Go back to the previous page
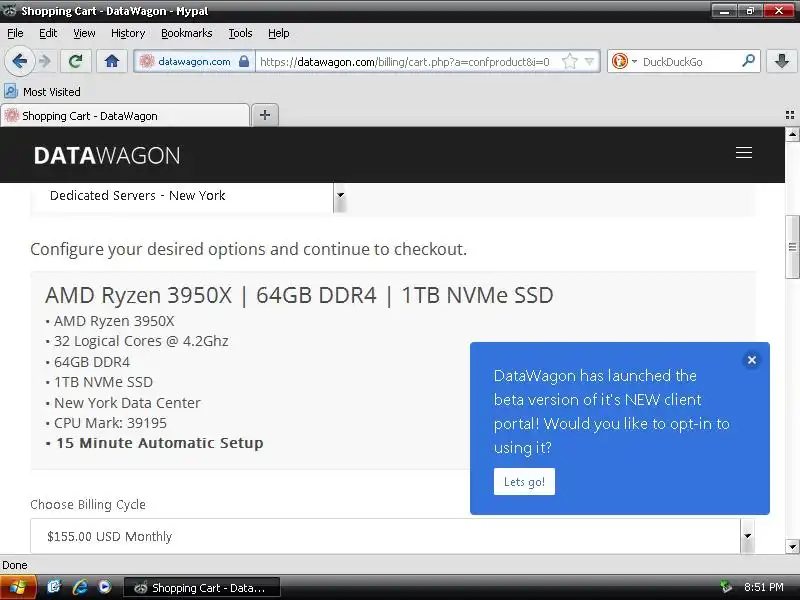 pos(19,62)
